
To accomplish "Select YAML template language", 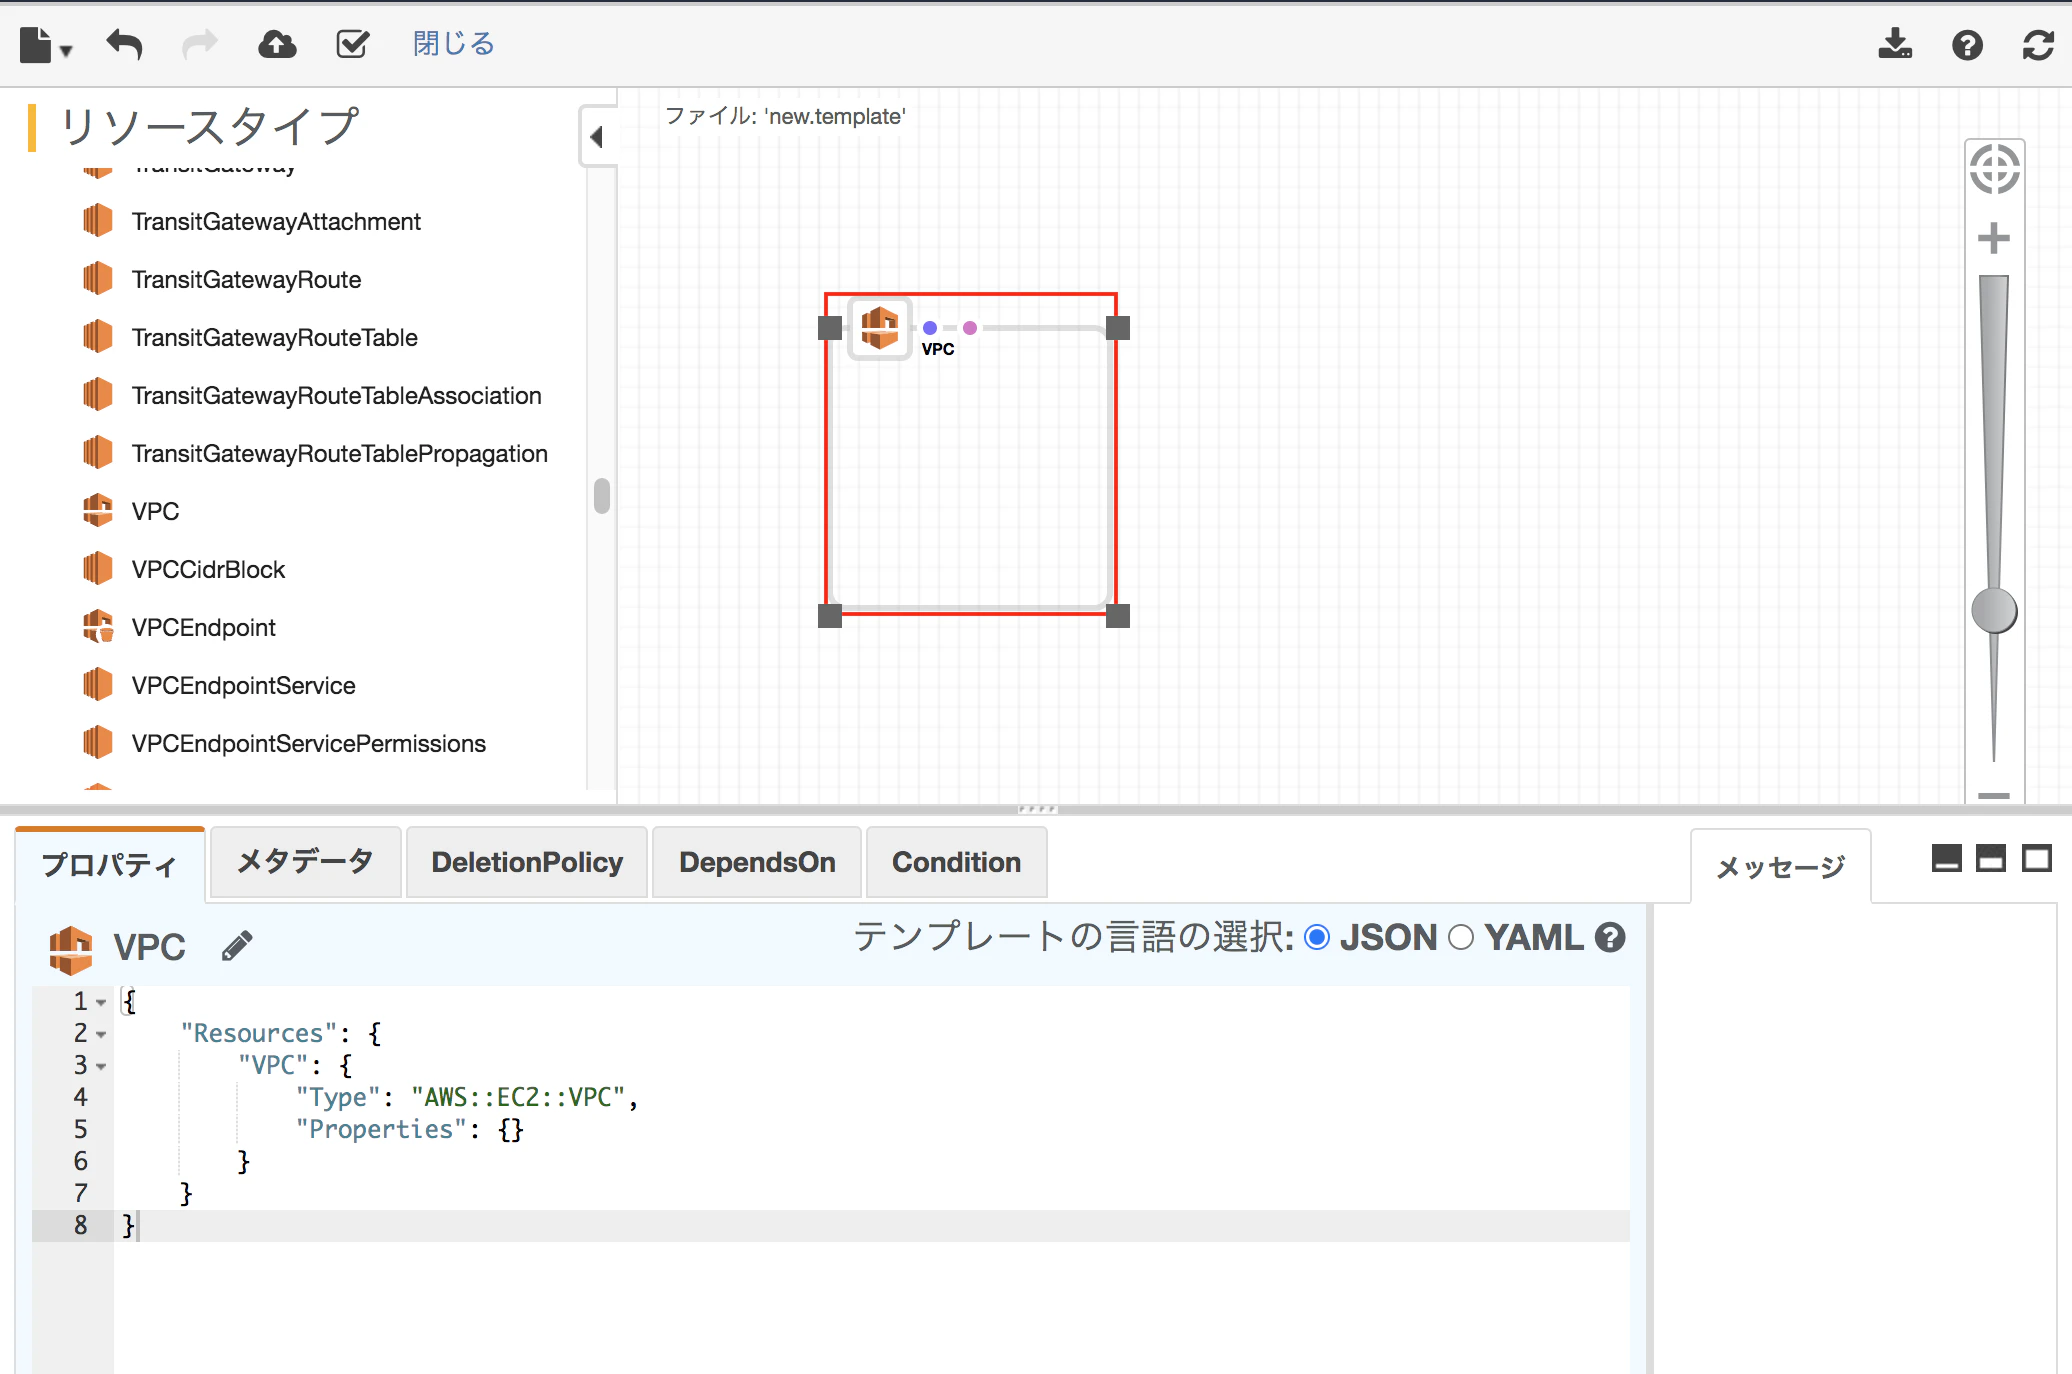I will pyautogui.click(x=1461, y=938).
